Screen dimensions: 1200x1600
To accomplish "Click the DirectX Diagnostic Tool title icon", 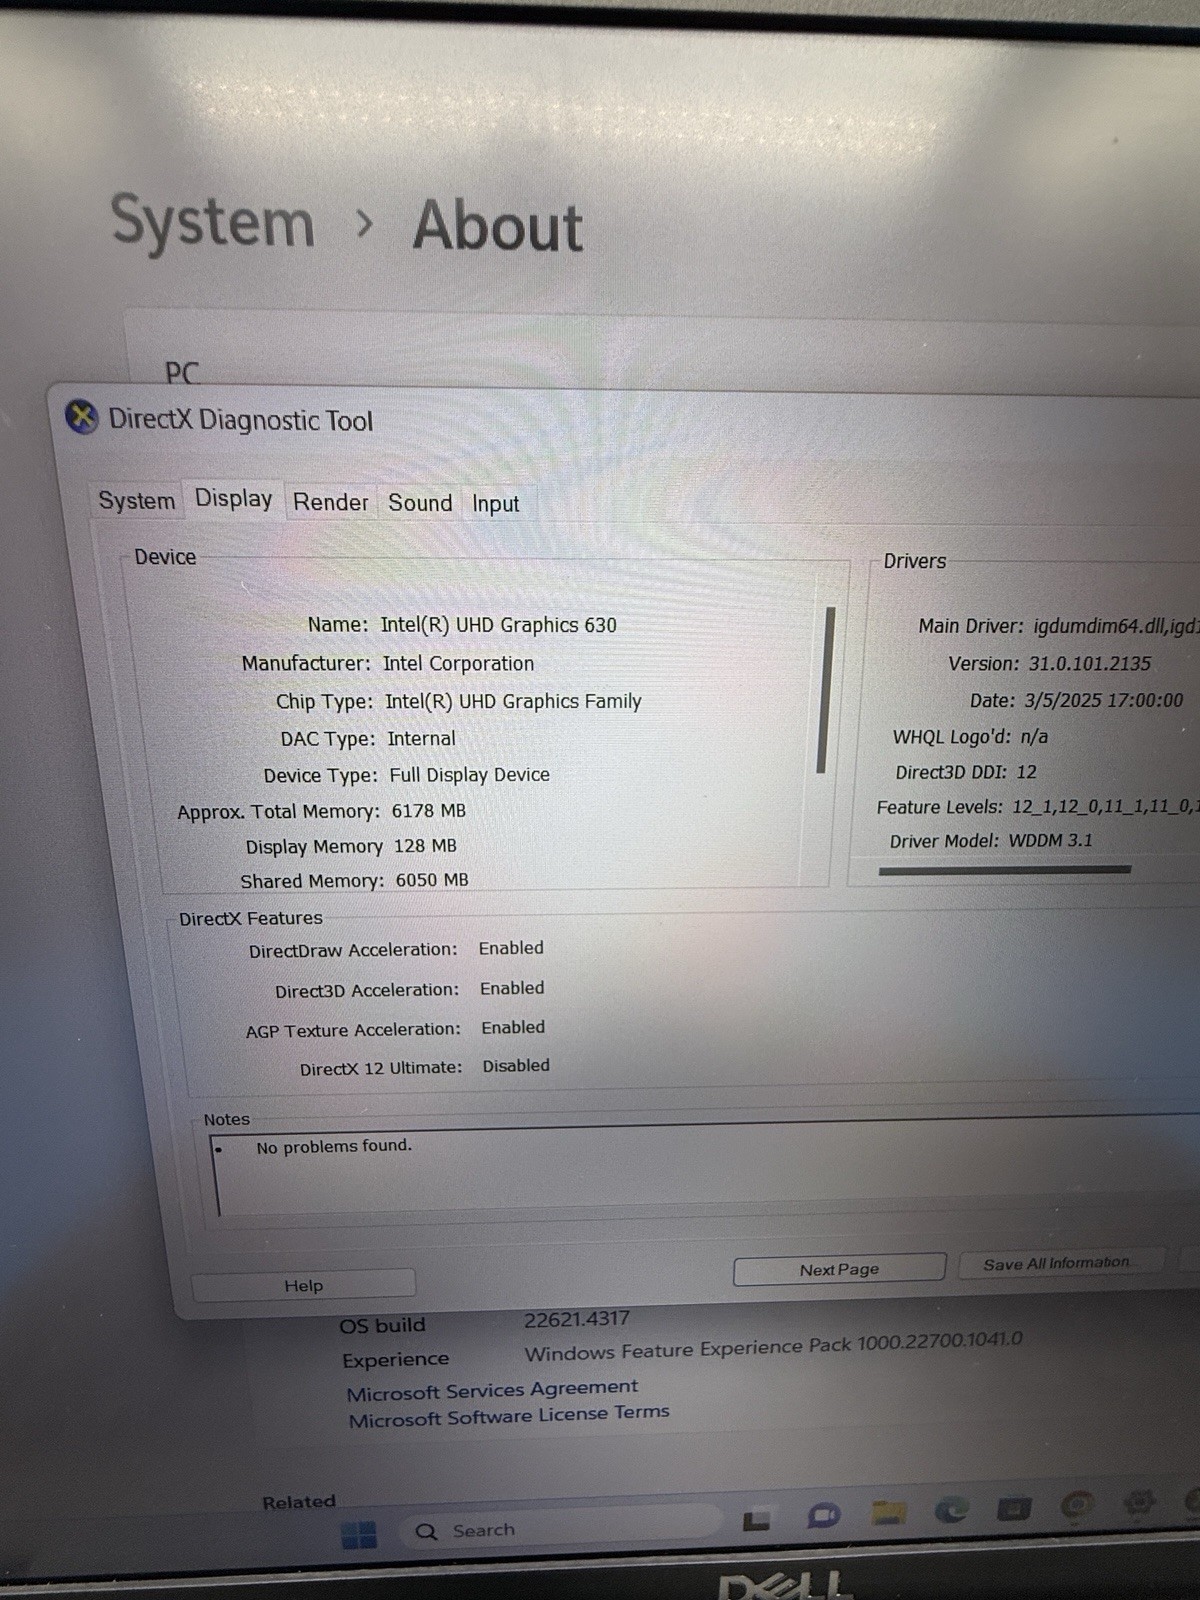I will tap(82, 416).
